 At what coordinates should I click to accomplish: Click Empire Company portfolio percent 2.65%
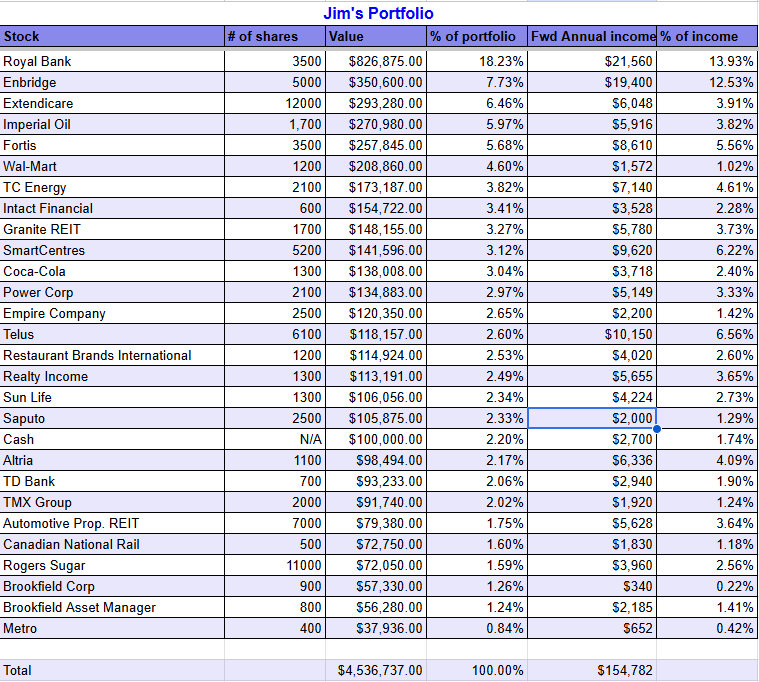[477, 313]
